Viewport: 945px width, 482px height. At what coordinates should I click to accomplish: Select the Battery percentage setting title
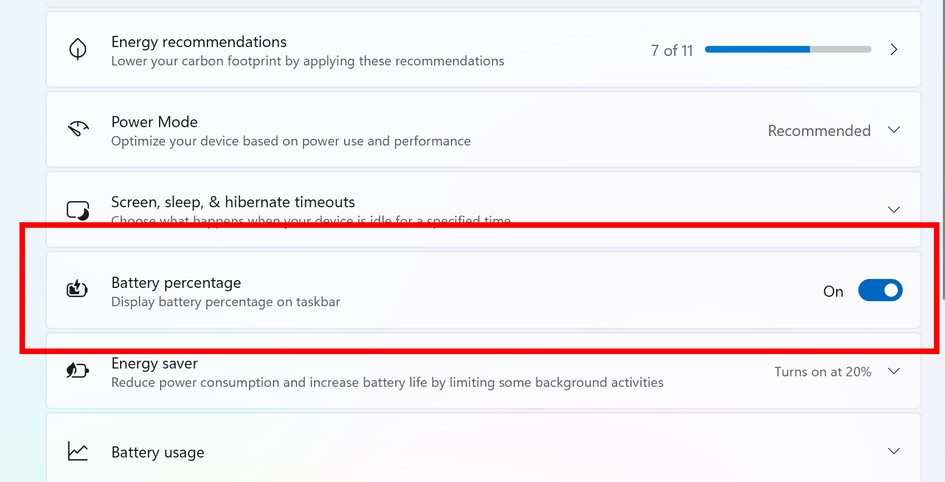176,283
